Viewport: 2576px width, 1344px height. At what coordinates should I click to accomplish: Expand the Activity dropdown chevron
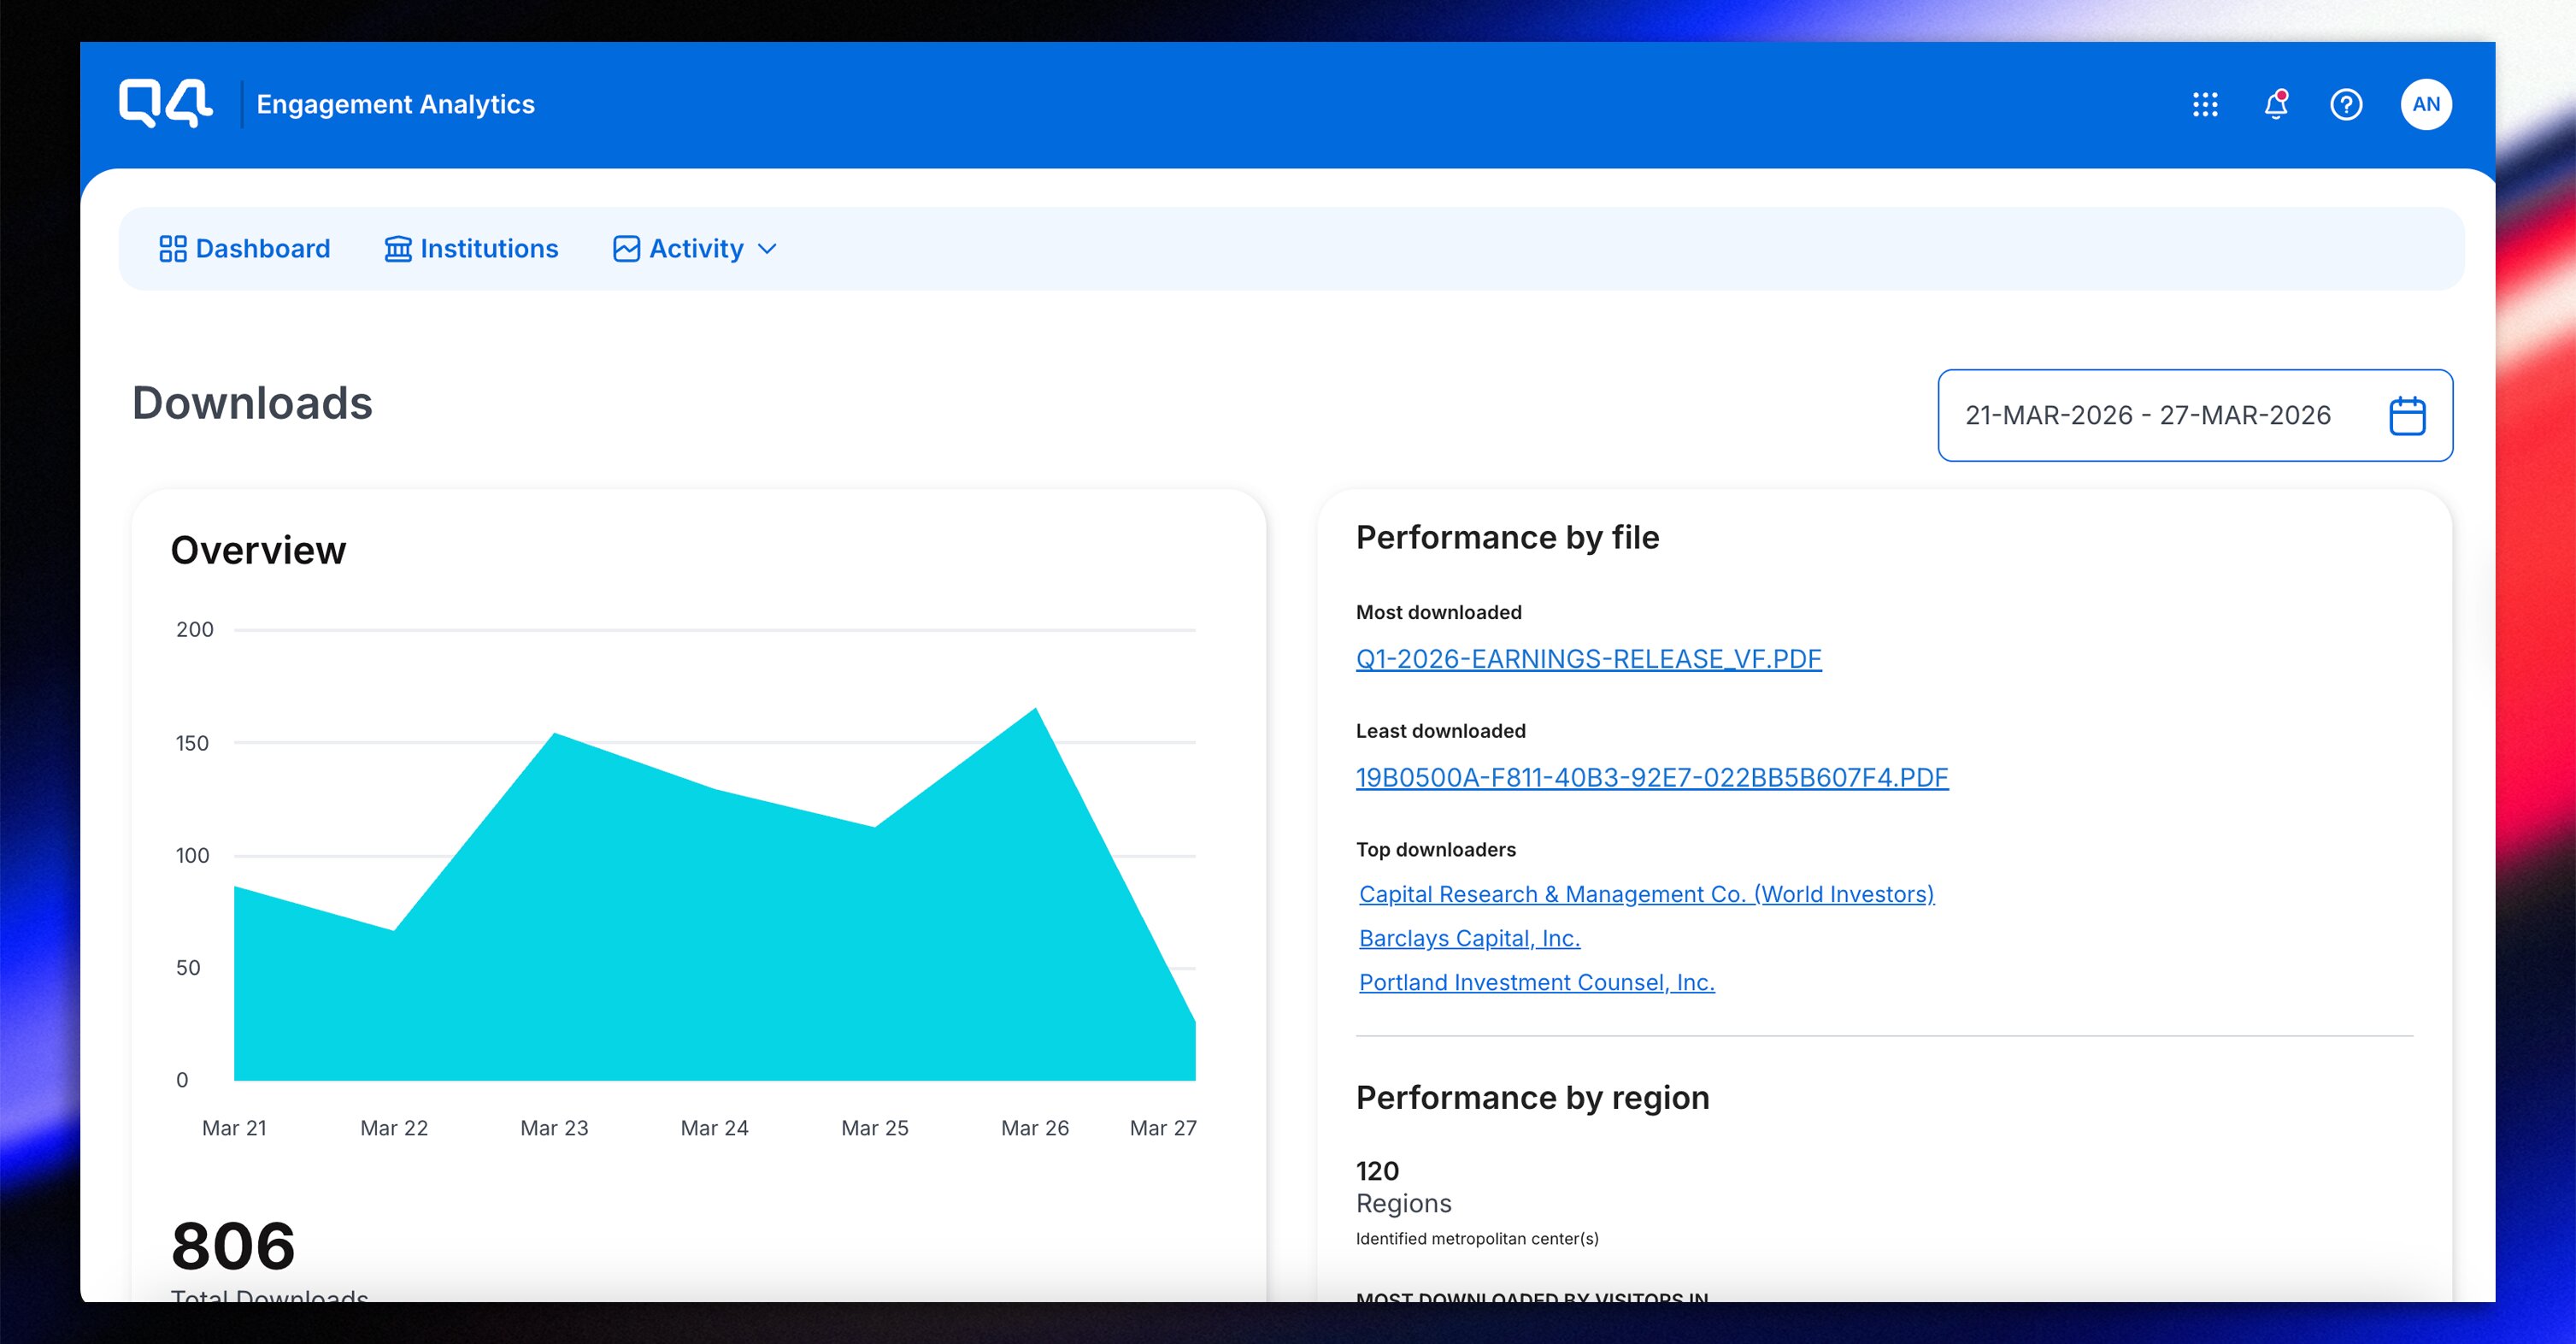click(x=767, y=249)
